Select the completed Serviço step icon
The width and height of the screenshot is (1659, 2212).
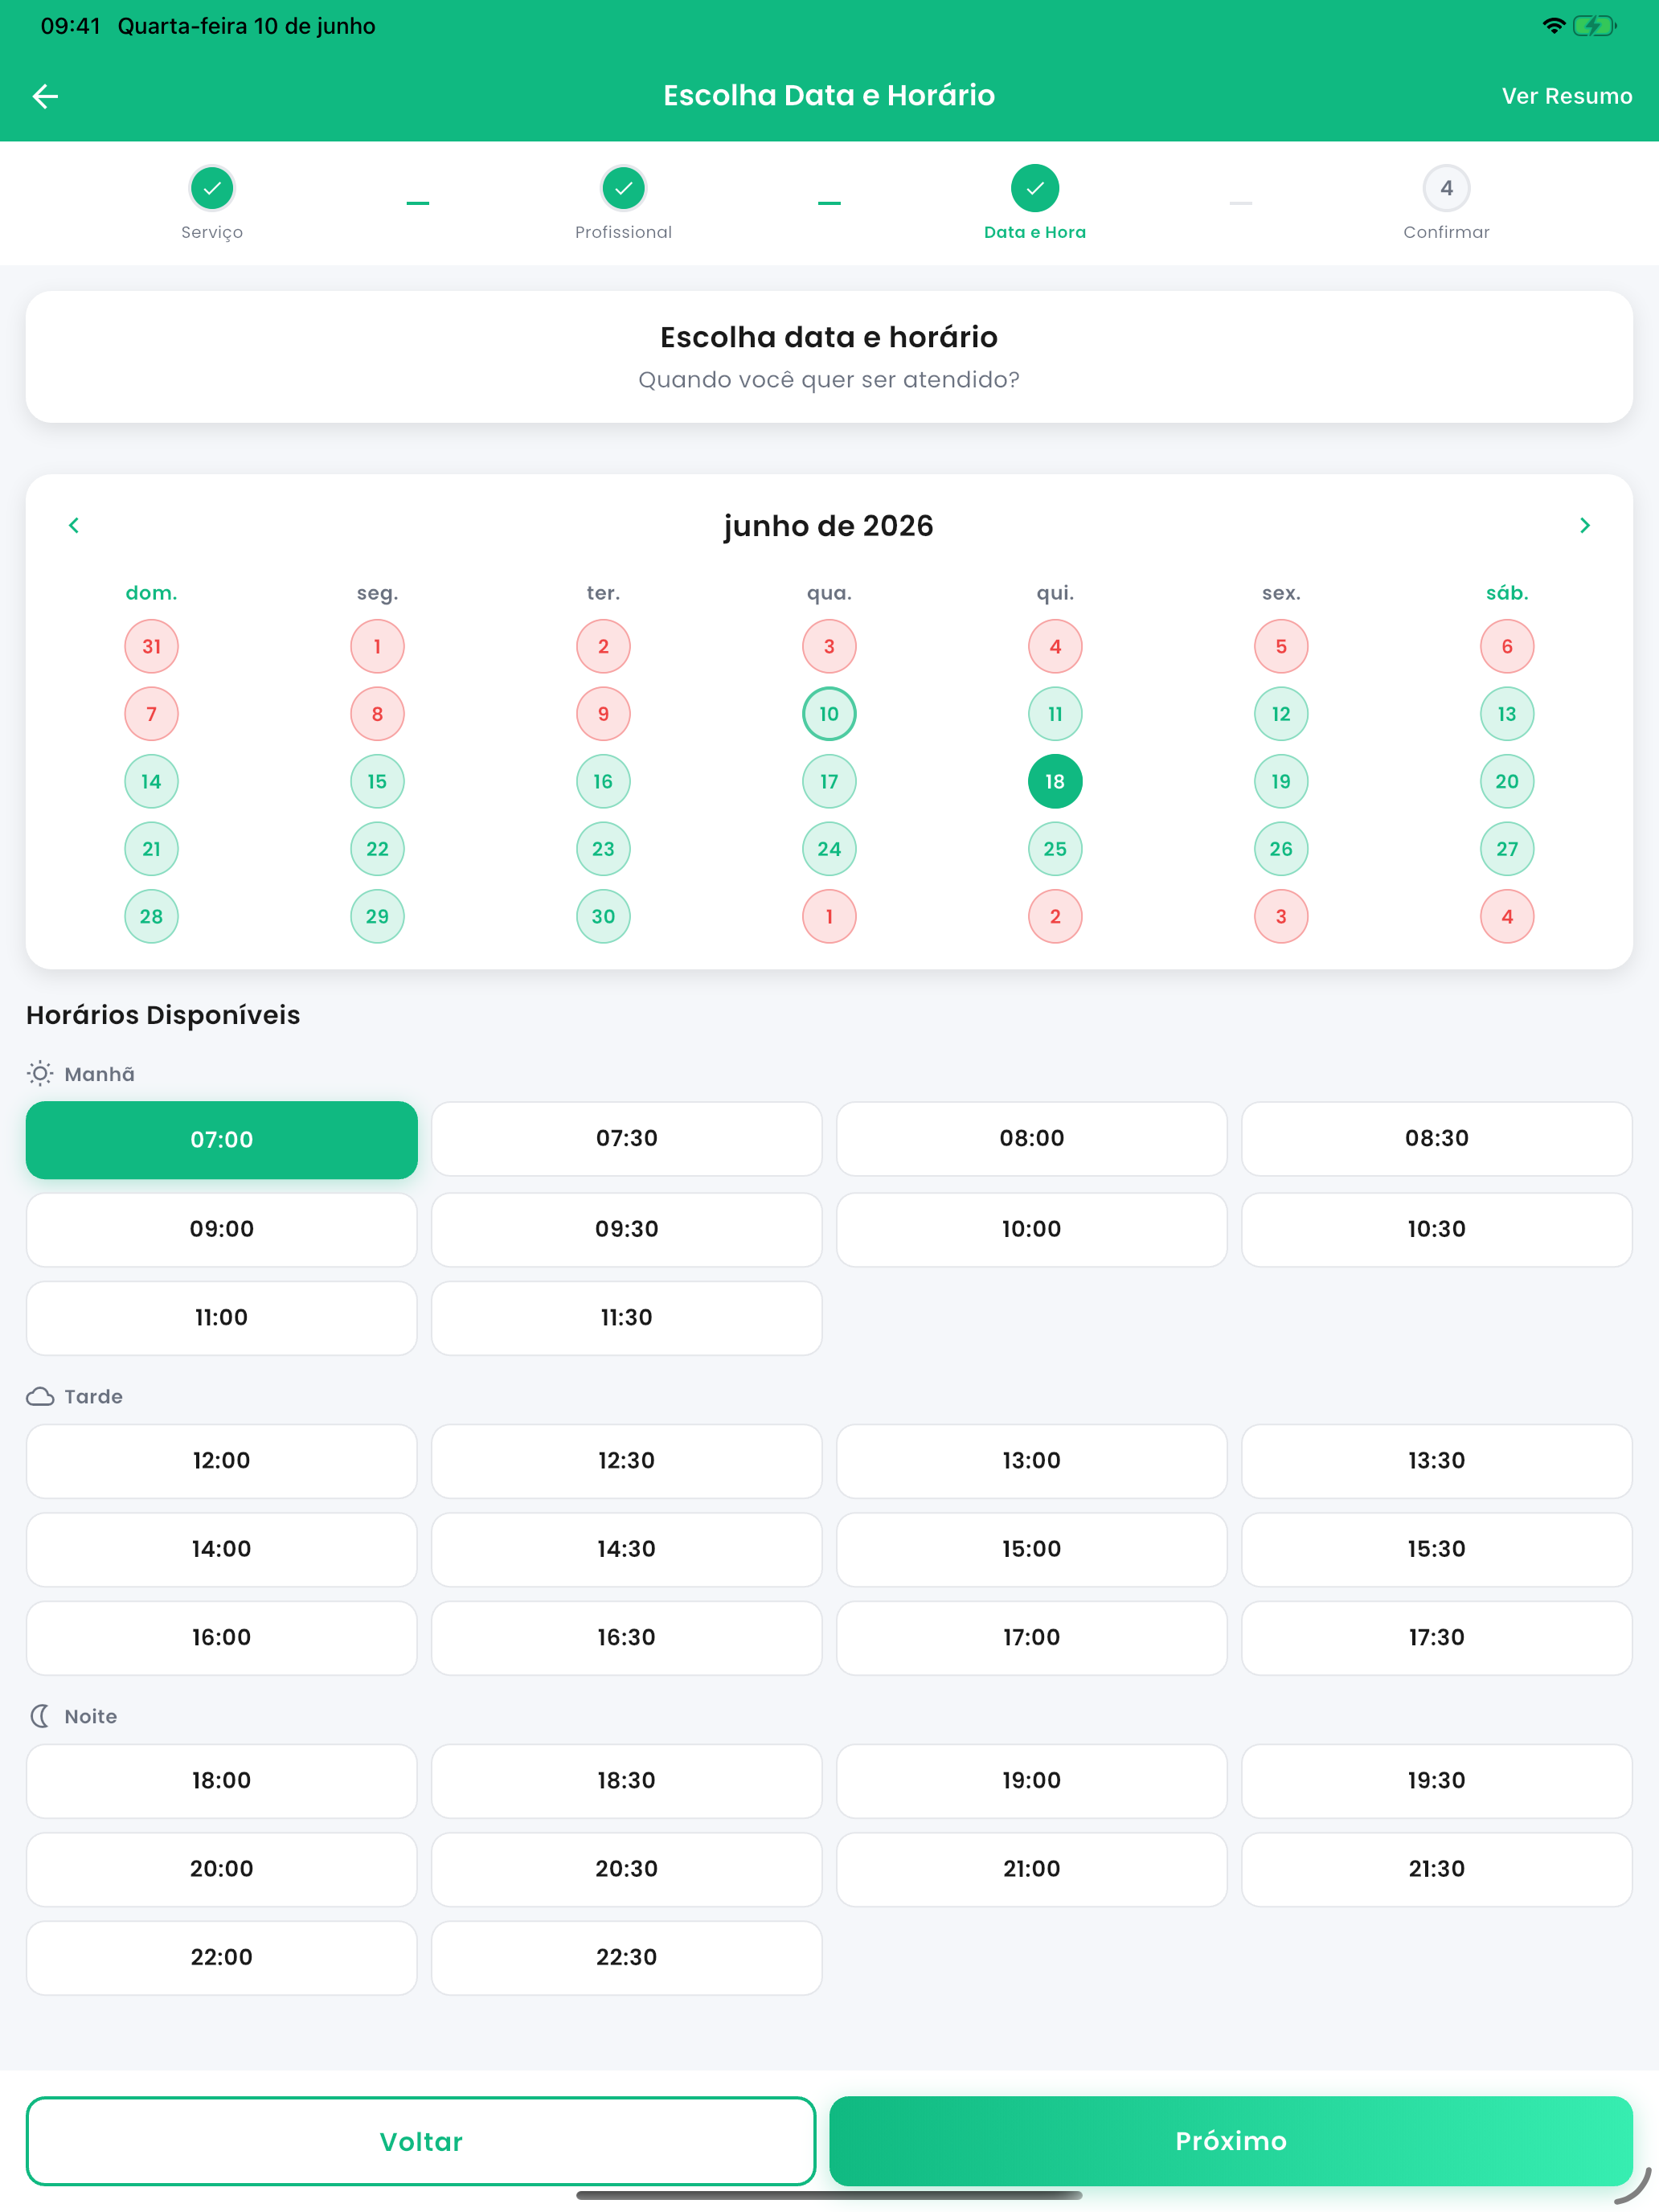pos(212,188)
